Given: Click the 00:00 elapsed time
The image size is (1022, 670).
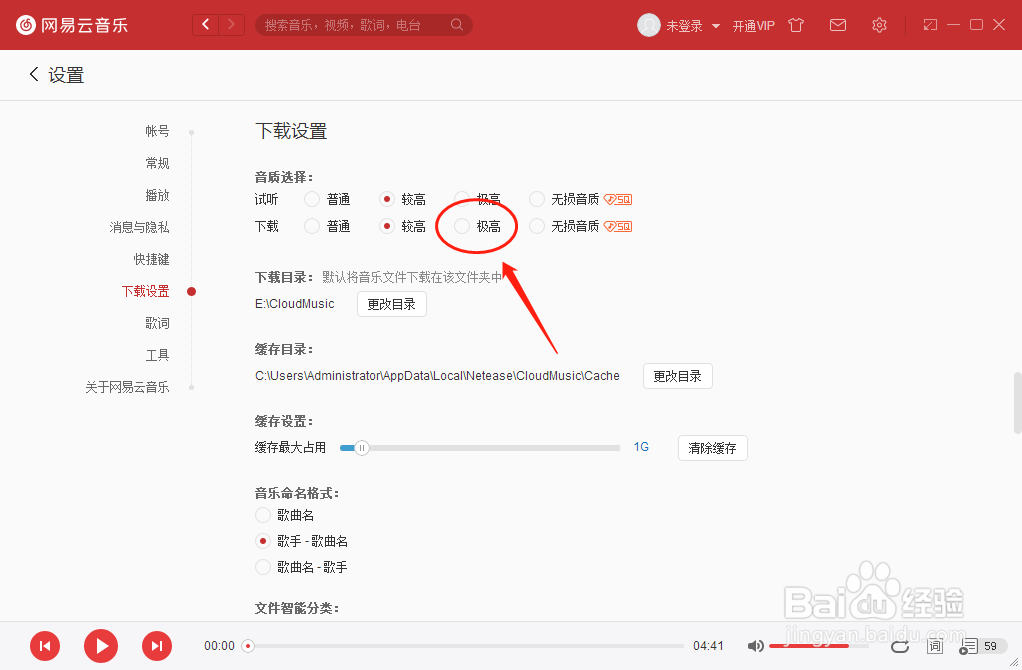Looking at the screenshot, I should pos(219,646).
